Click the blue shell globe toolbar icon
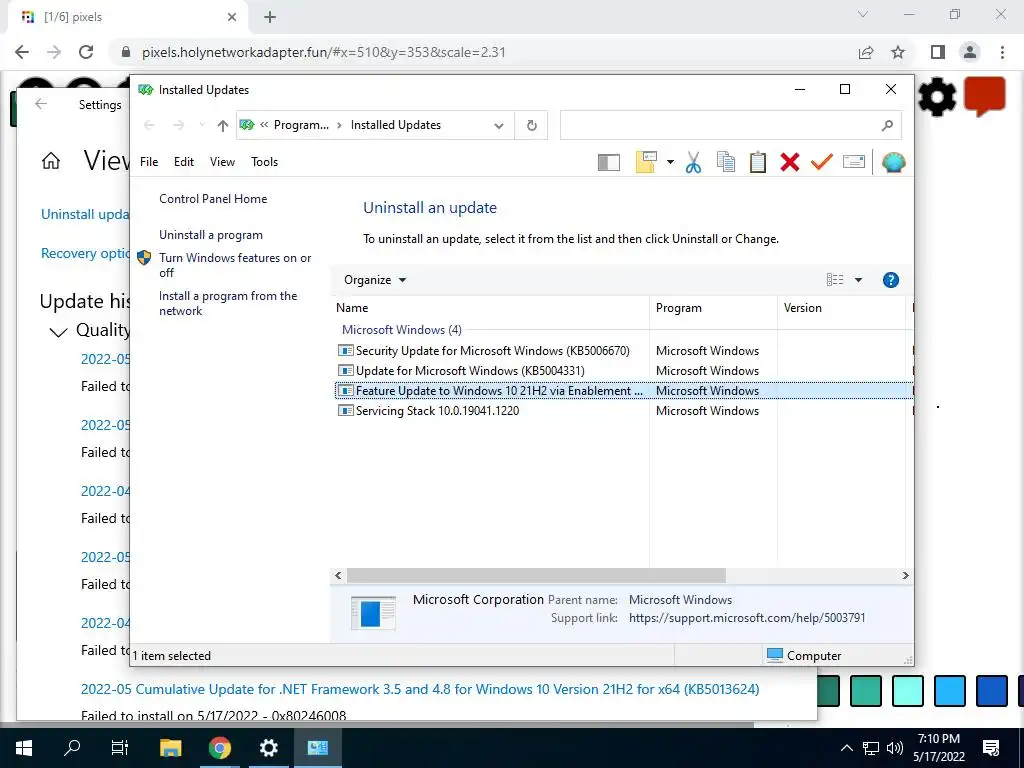Viewport: 1024px width, 768px height. (x=893, y=162)
